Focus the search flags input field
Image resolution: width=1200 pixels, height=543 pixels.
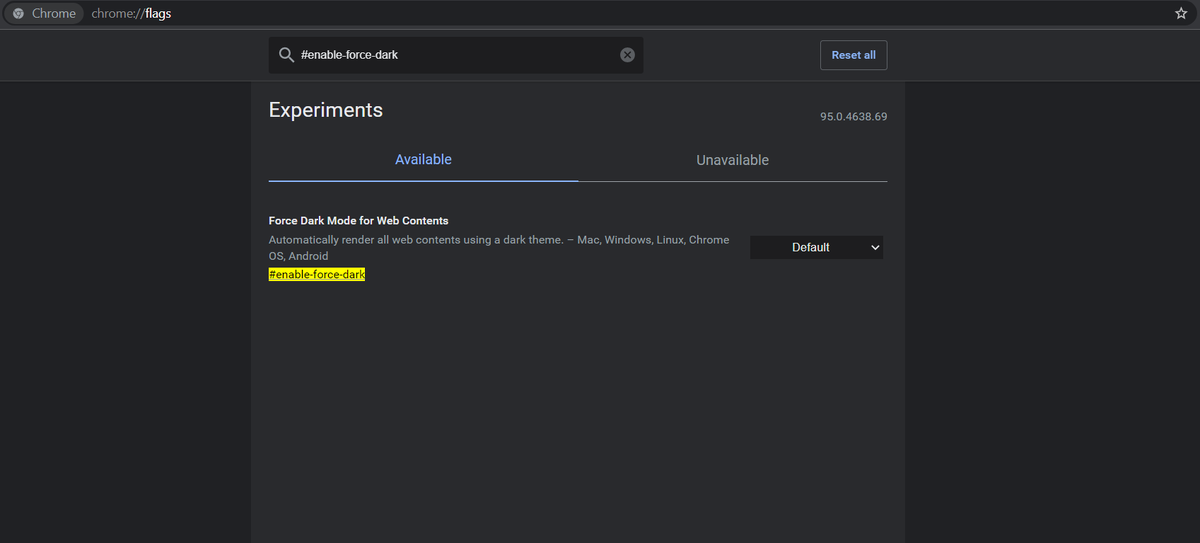point(456,55)
